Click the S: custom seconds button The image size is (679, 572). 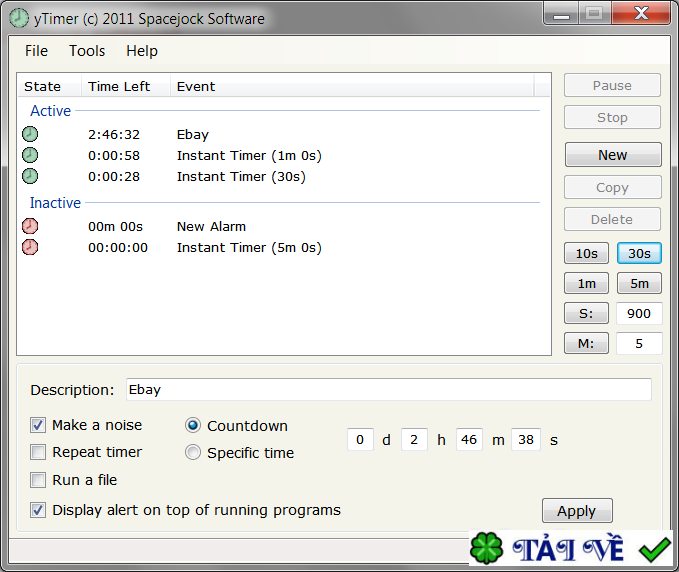pyautogui.click(x=586, y=313)
